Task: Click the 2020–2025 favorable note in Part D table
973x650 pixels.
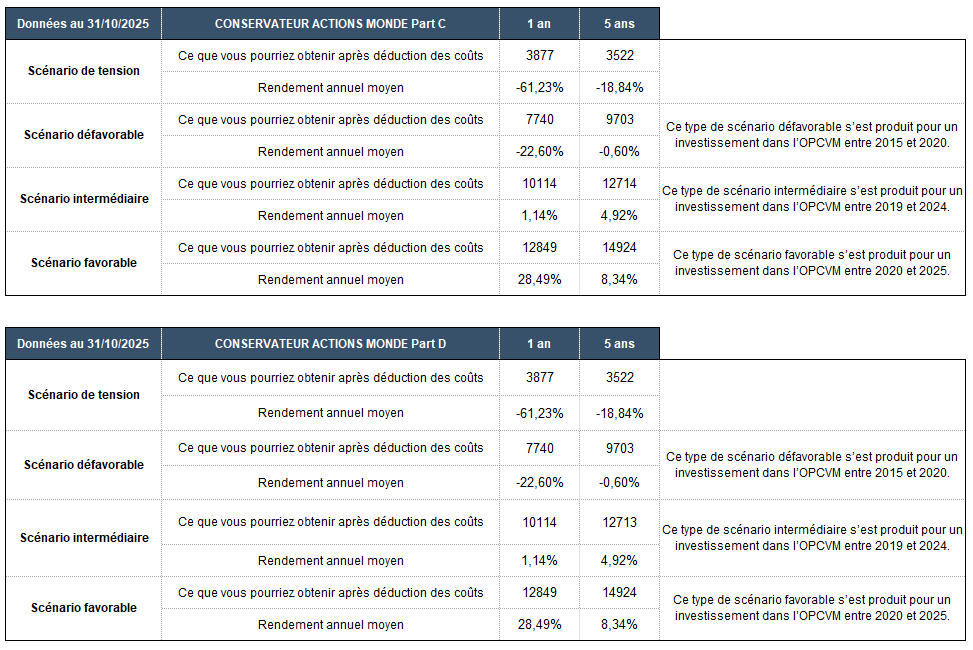Action: click(811, 608)
